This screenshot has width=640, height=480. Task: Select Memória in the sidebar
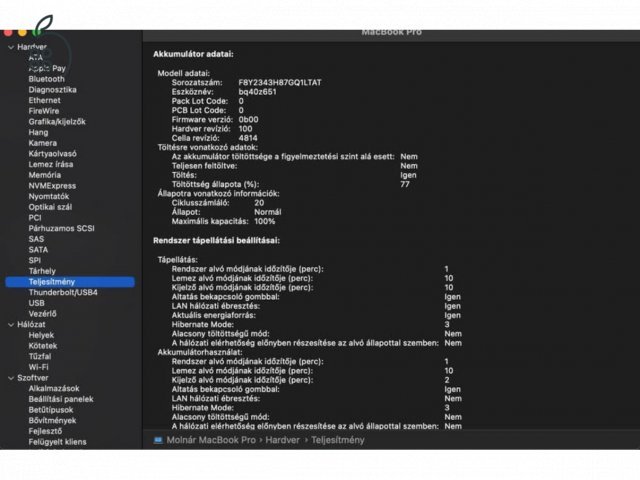(x=45, y=175)
